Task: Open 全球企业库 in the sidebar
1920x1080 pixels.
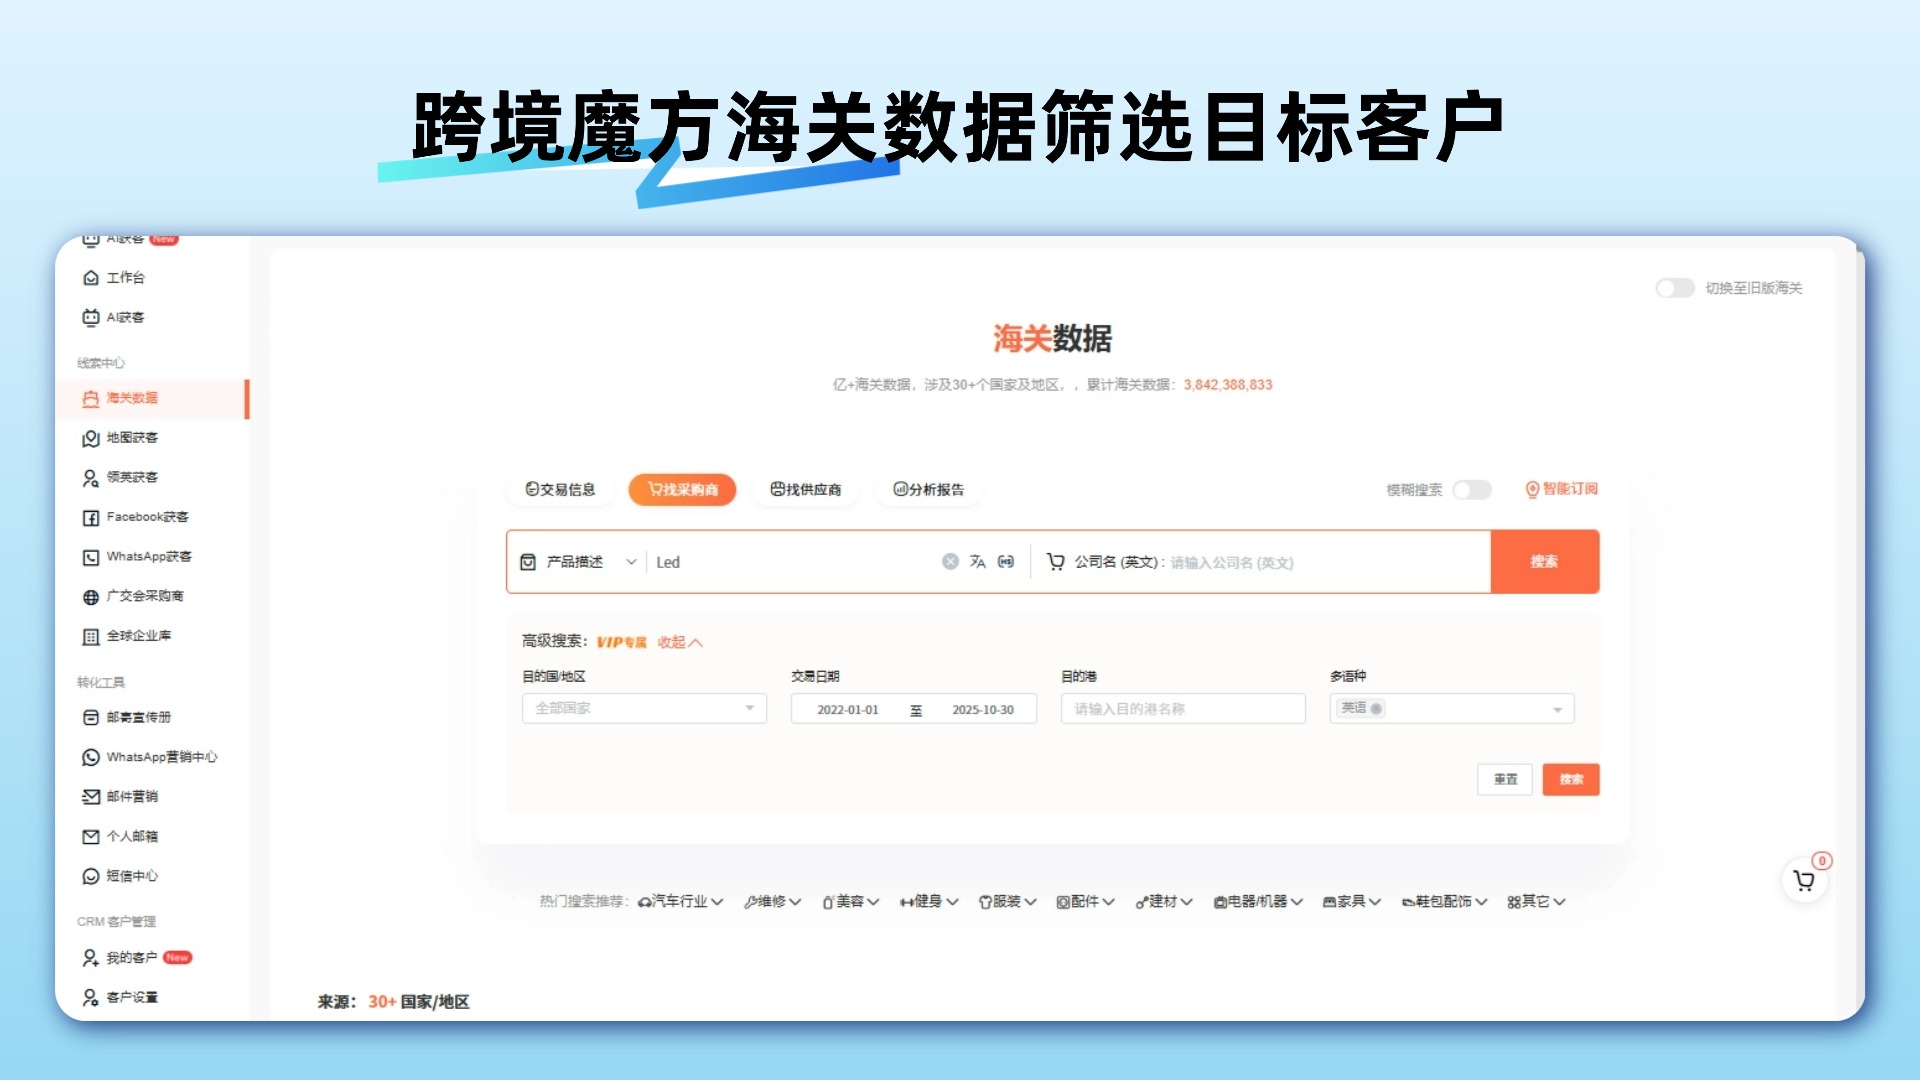Action: (138, 636)
